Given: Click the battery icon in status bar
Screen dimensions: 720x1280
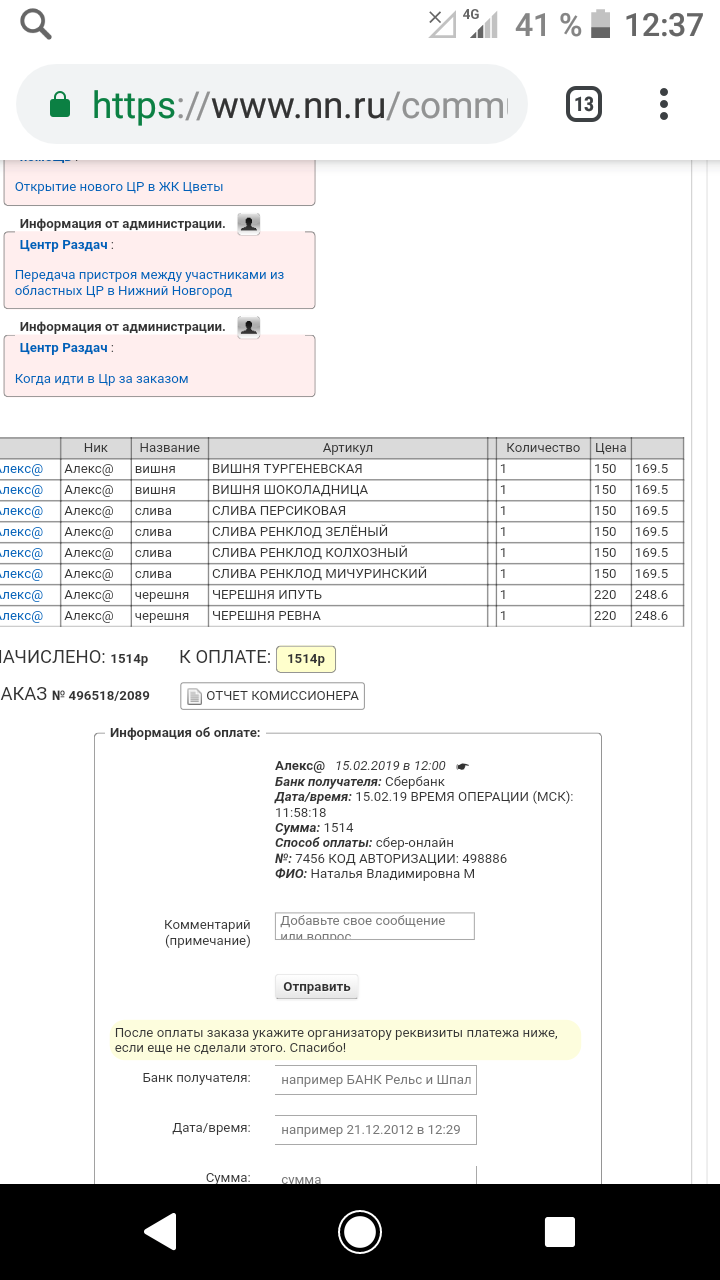Looking at the screenshot, I should 600,23.
